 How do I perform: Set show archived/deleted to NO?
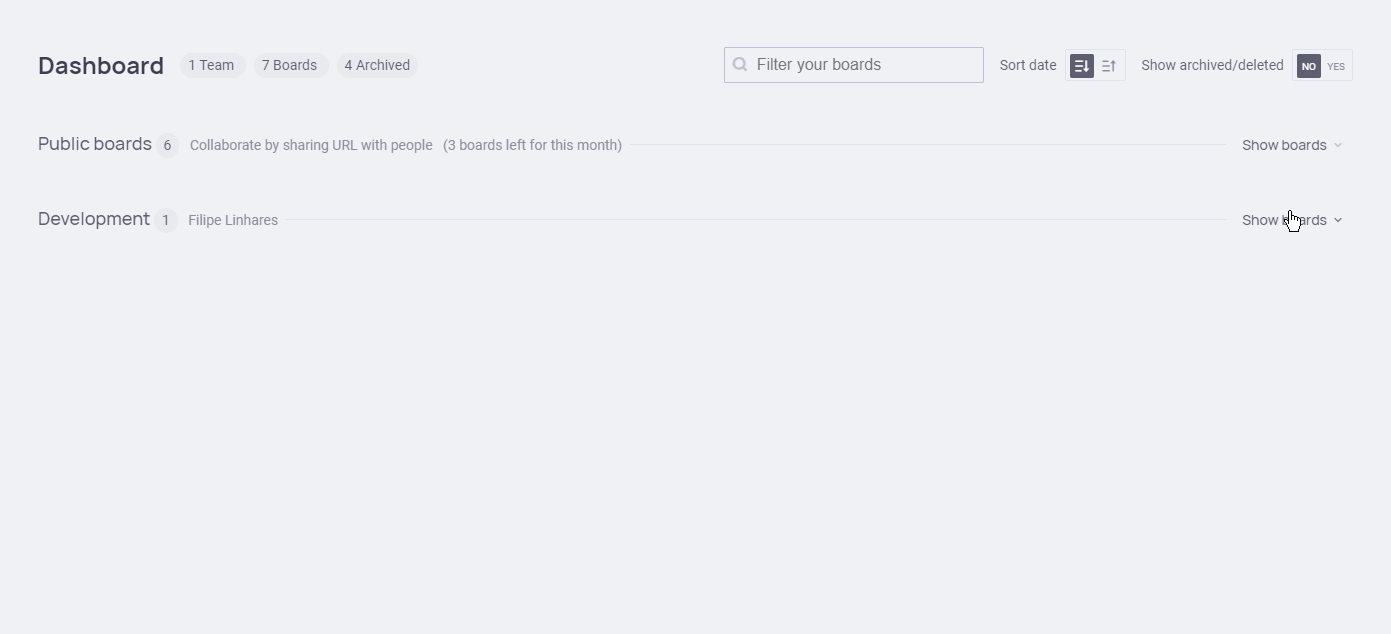coord(1308,66)
